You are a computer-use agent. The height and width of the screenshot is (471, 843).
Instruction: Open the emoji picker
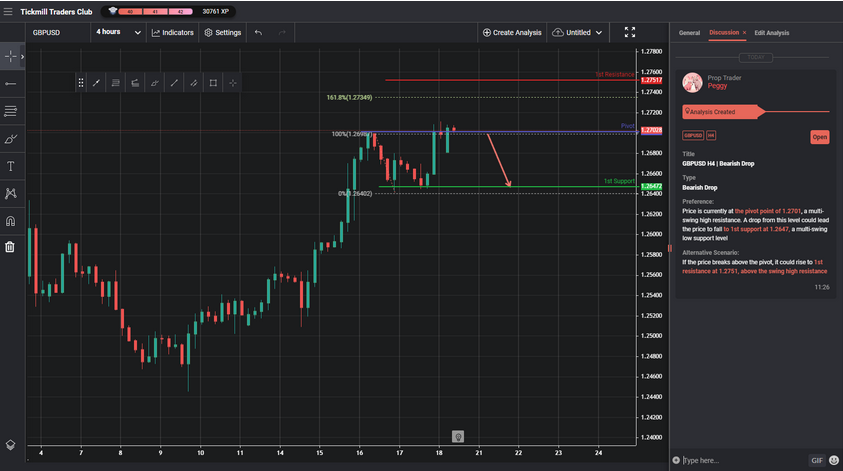pyautogui.click(x=834, y=460)
